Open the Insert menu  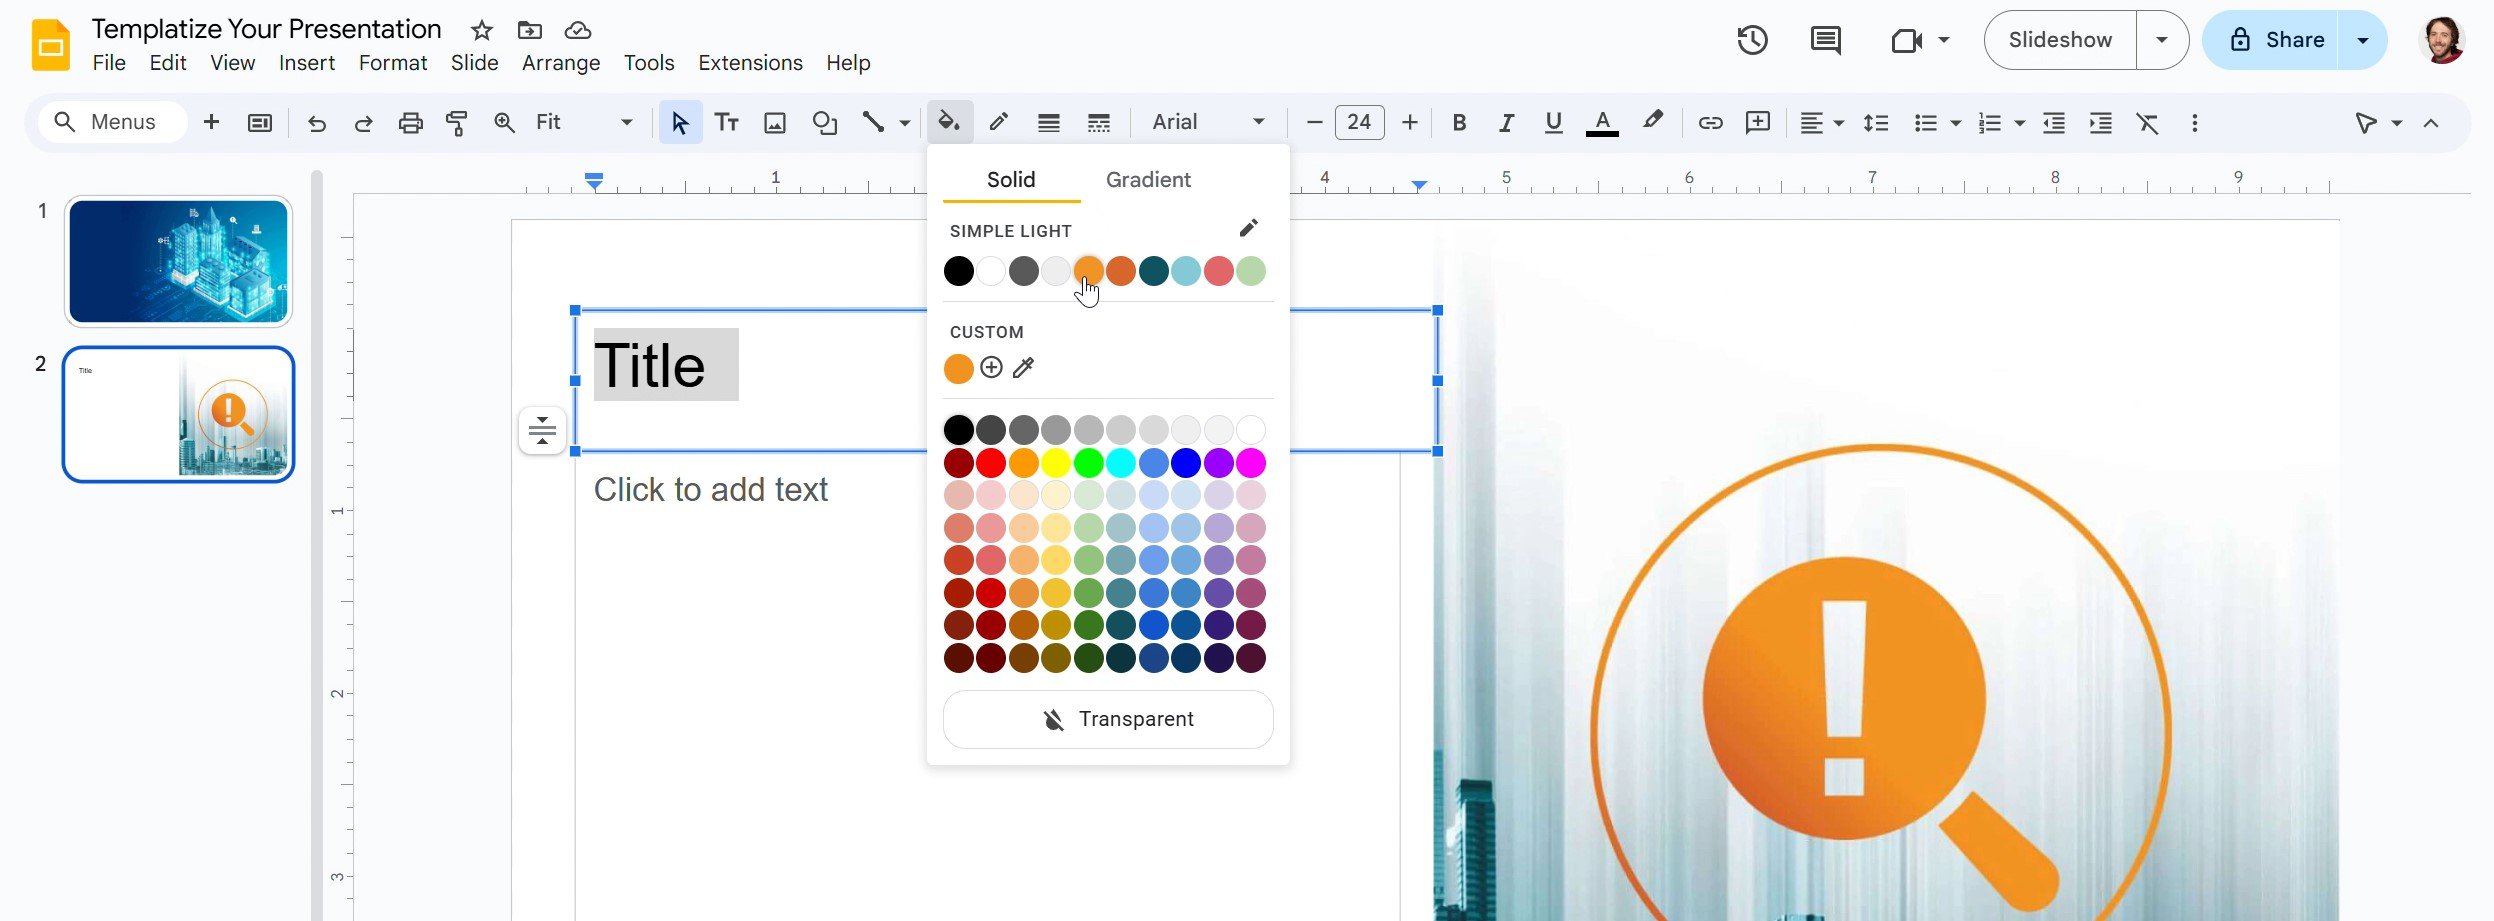tap(306, 62)
